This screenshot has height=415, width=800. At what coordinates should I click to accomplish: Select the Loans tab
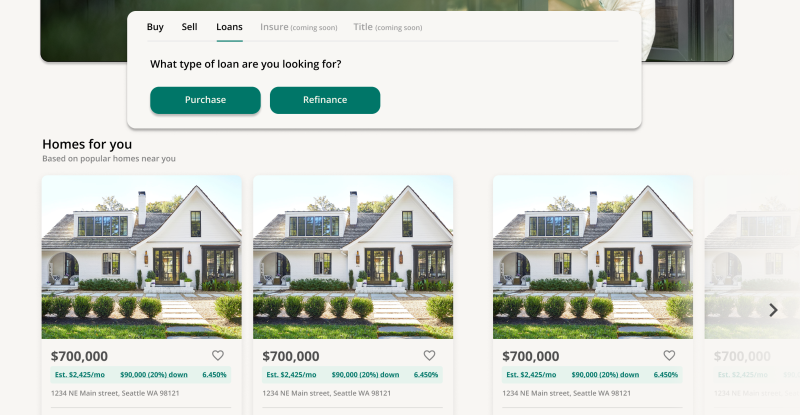click(229, 27)
